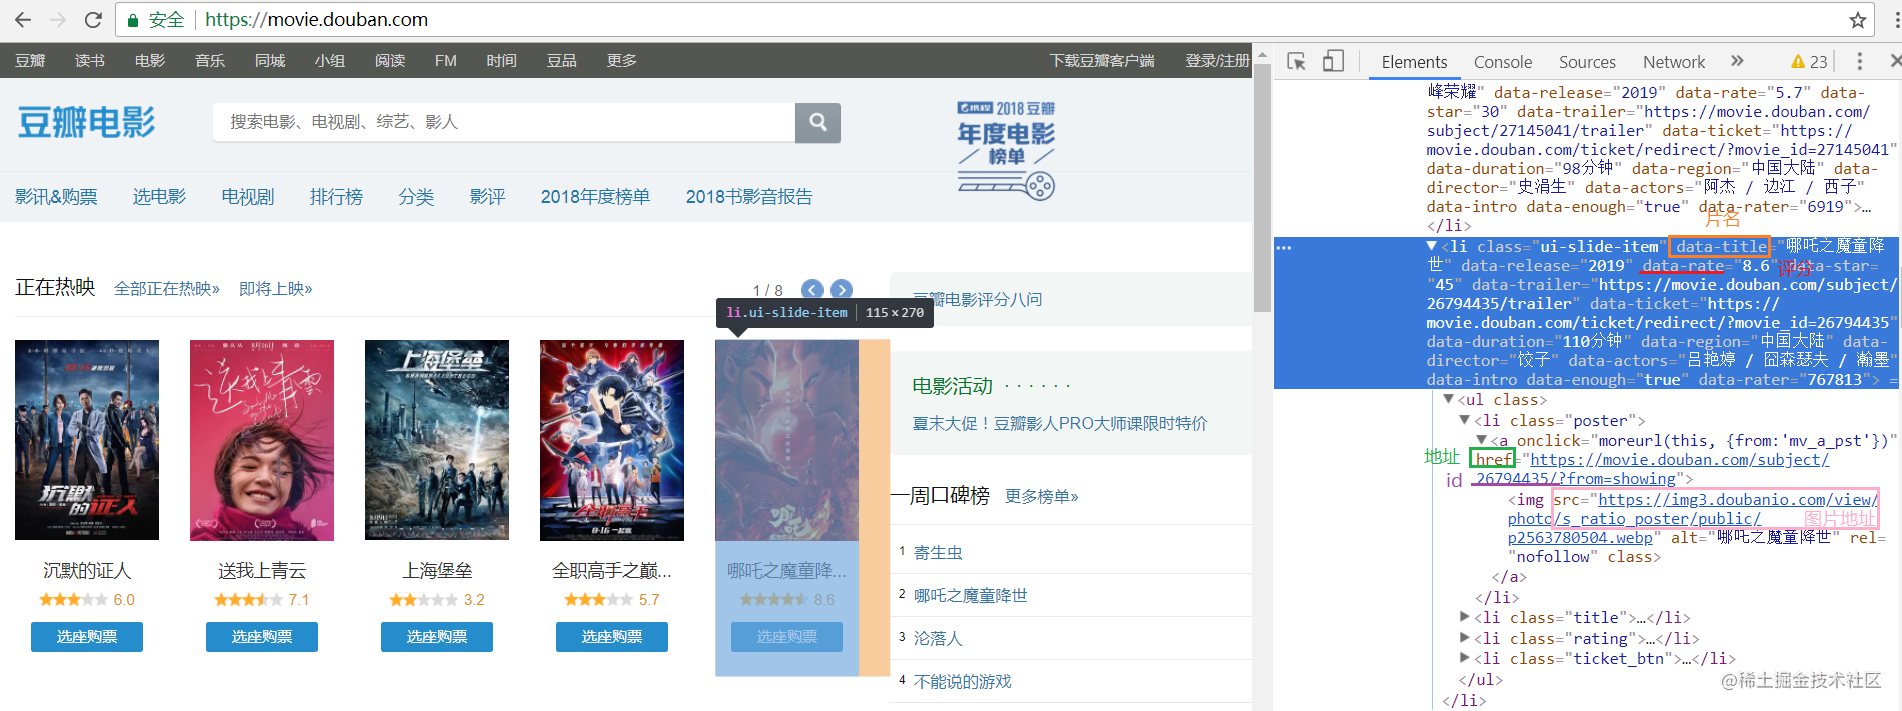This screenshot has width=1902, height=711.
Task: Click 登录/注册 link
Action: (x=1217, y=61)
